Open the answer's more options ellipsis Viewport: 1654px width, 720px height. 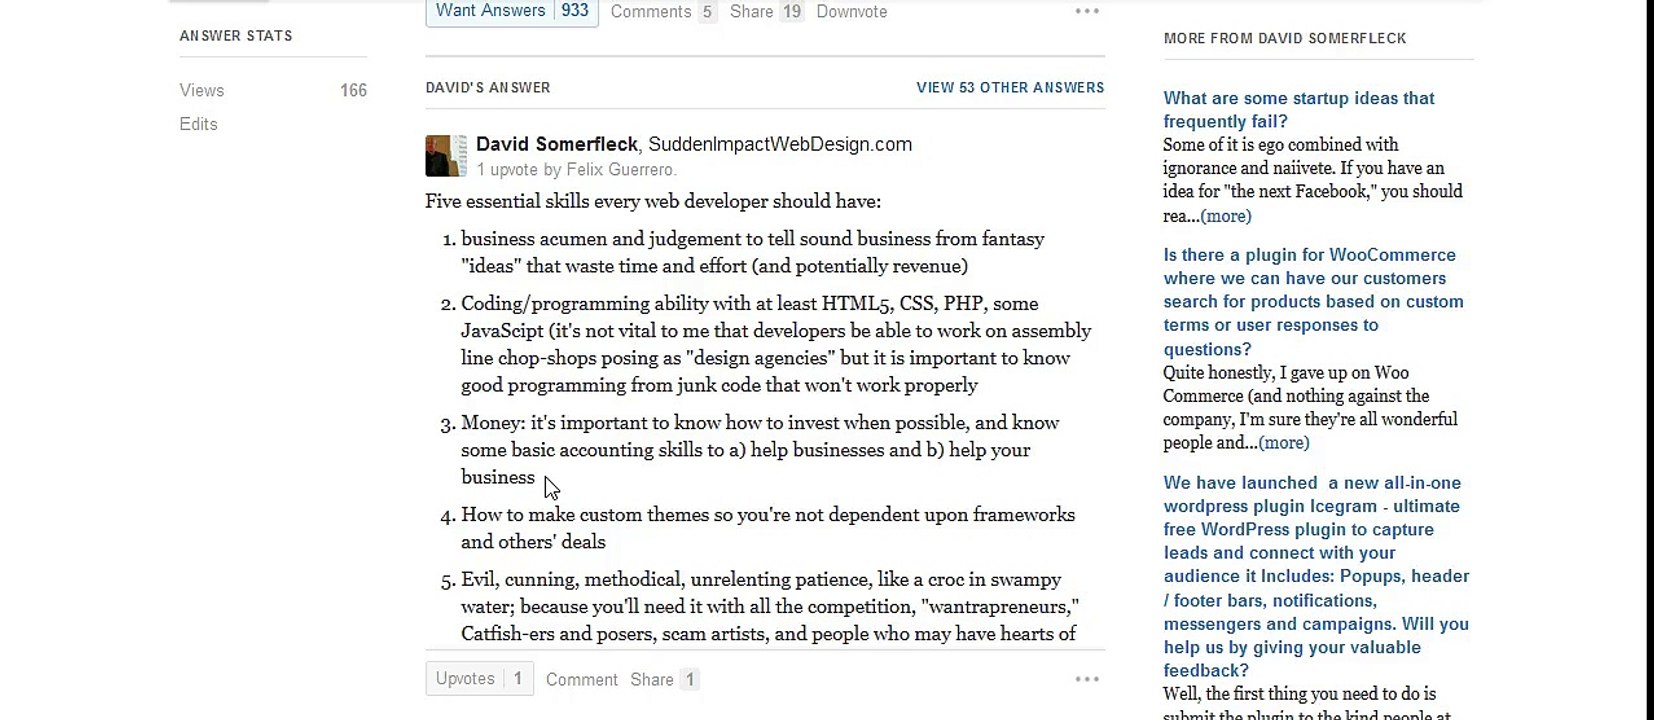pyautogui.click(x=1087, y=679)
